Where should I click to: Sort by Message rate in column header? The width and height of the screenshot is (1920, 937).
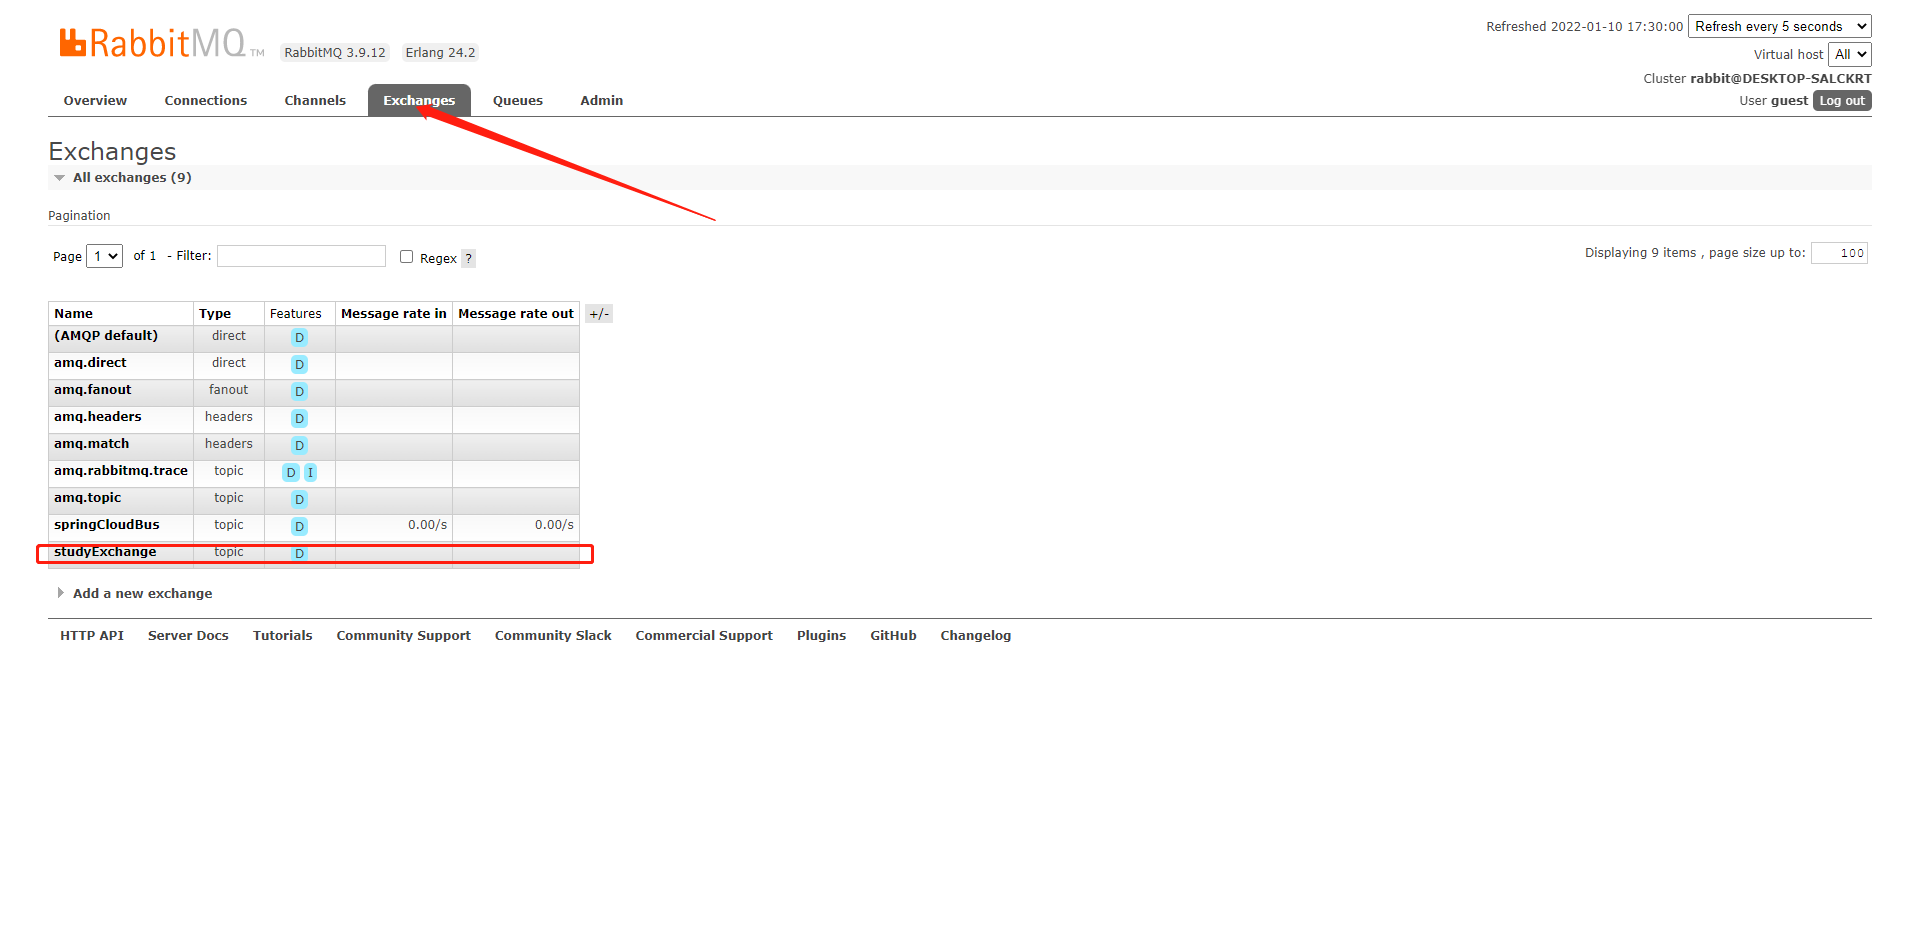pyautogui.click(x=394, y=314)
